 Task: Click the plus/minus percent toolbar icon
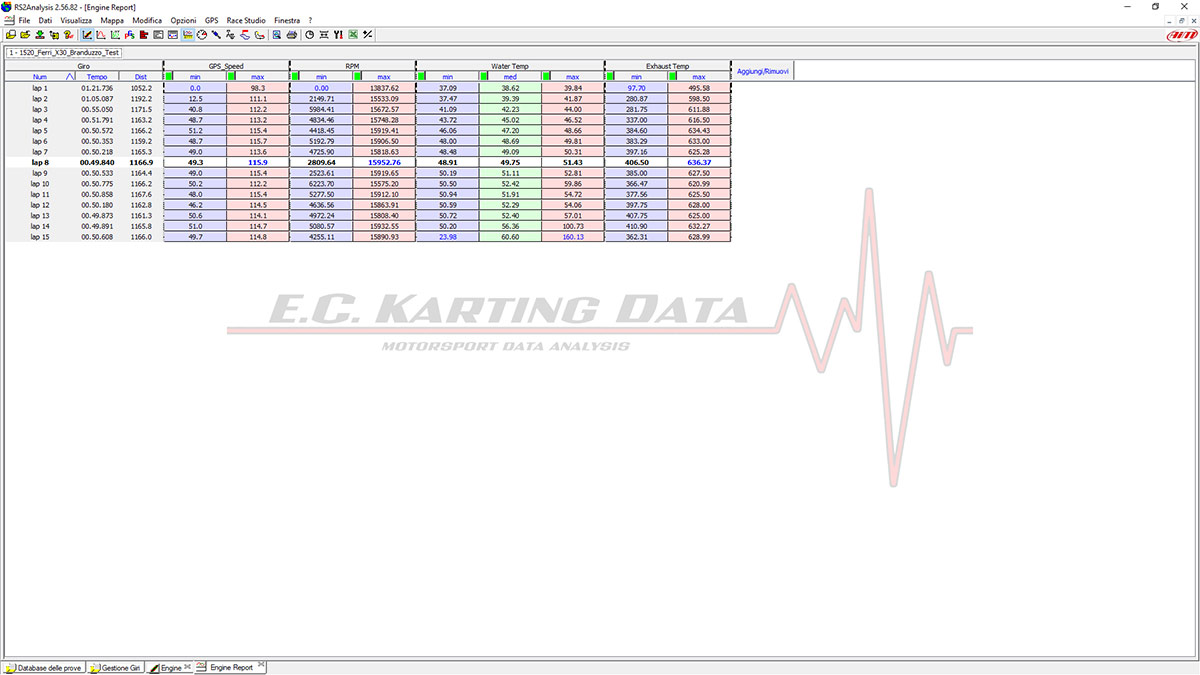point(368,34)
